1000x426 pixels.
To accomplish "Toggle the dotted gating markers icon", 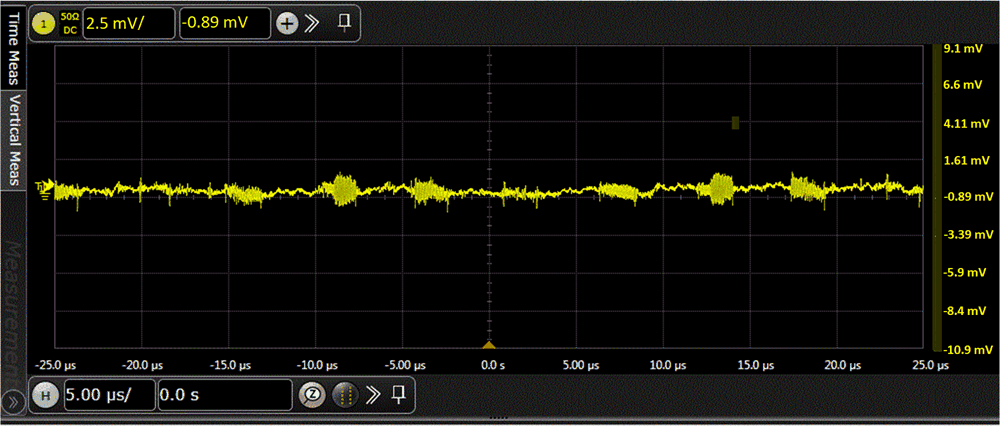I will coord(344,394).
